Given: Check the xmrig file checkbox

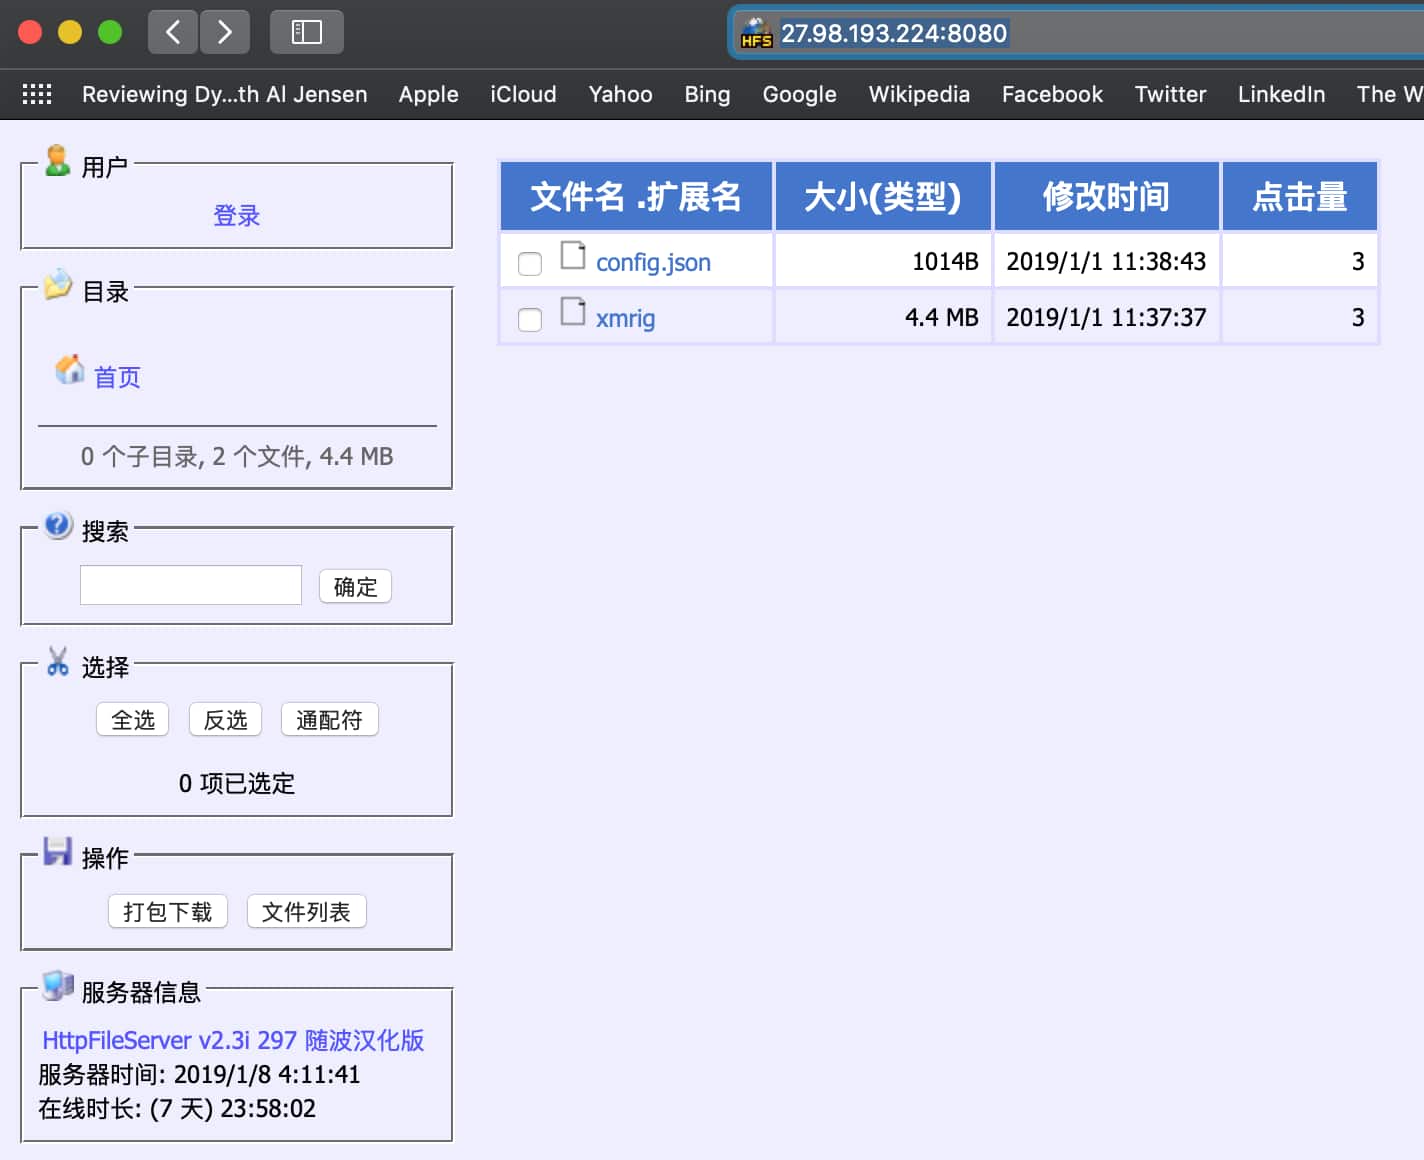Looking at the screenshot, I should (x=530, y=319).
